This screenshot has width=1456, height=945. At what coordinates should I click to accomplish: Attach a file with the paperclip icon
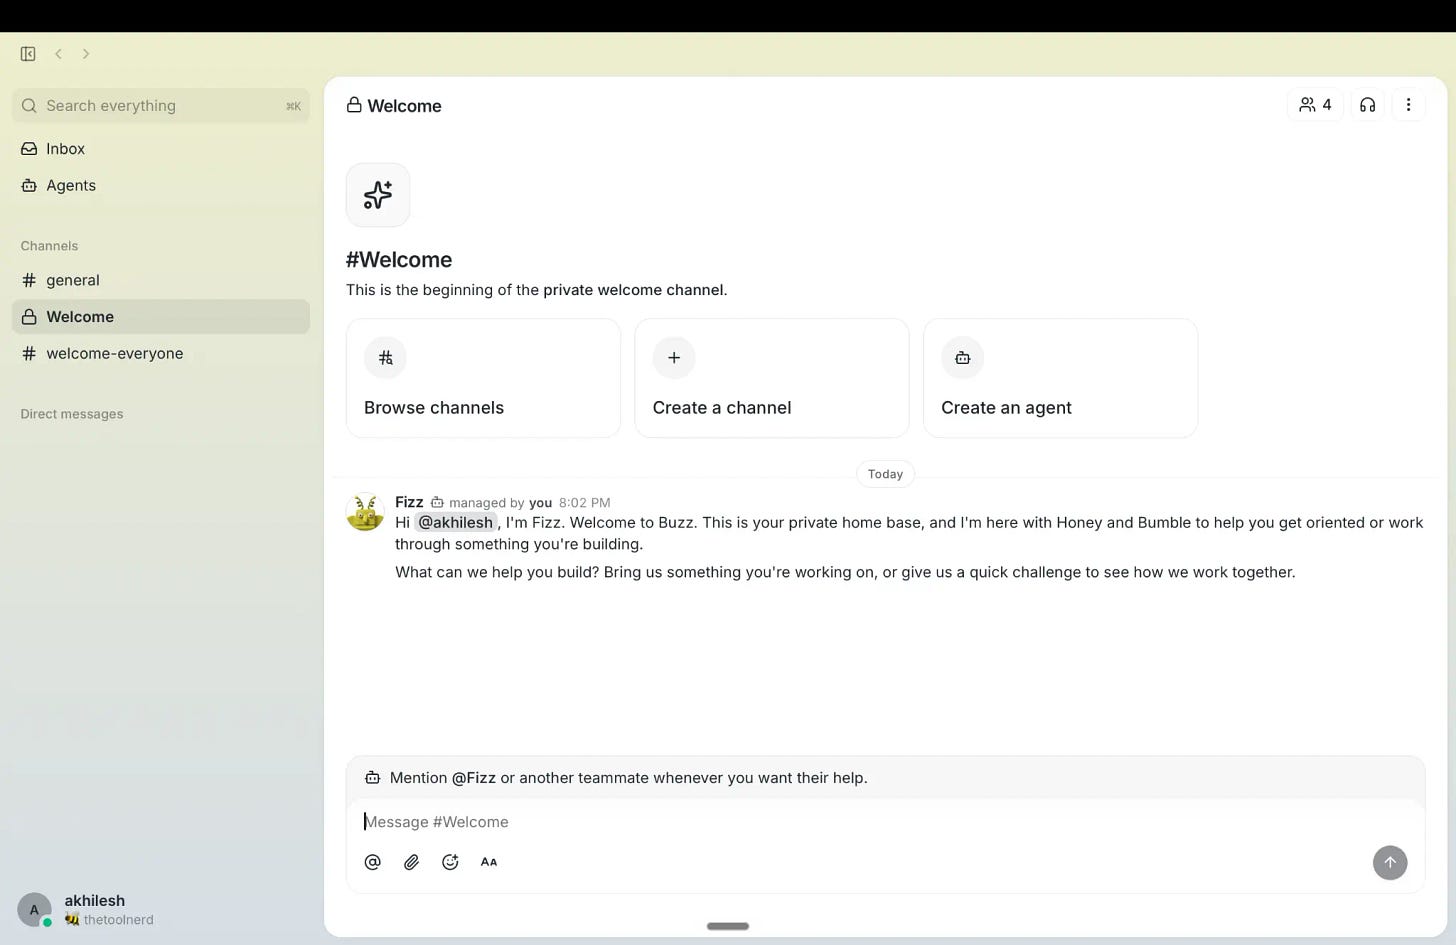point(411,862)
